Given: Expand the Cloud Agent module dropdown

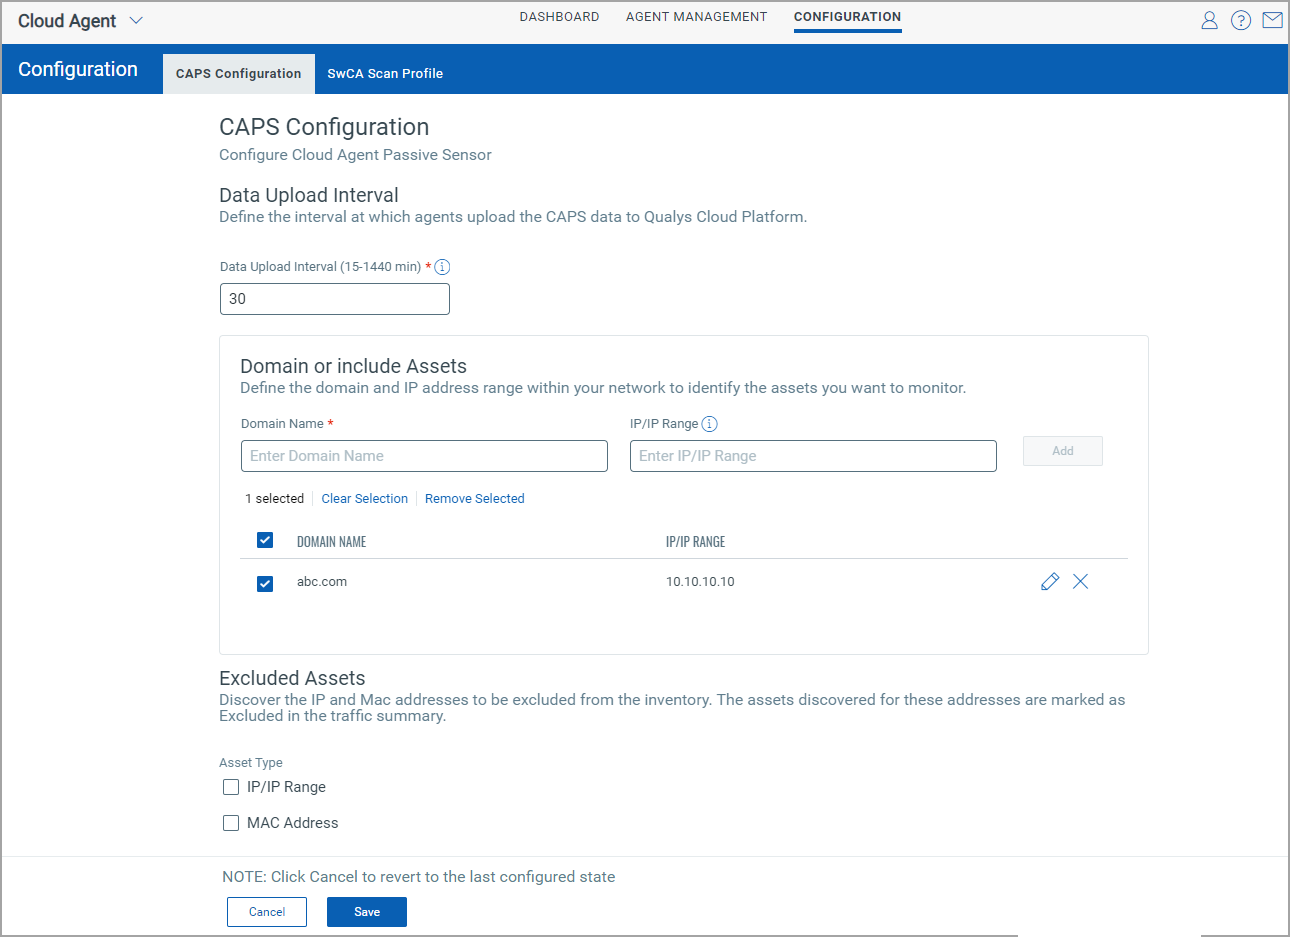Looking at the screenshot, I should coord(136,21).
